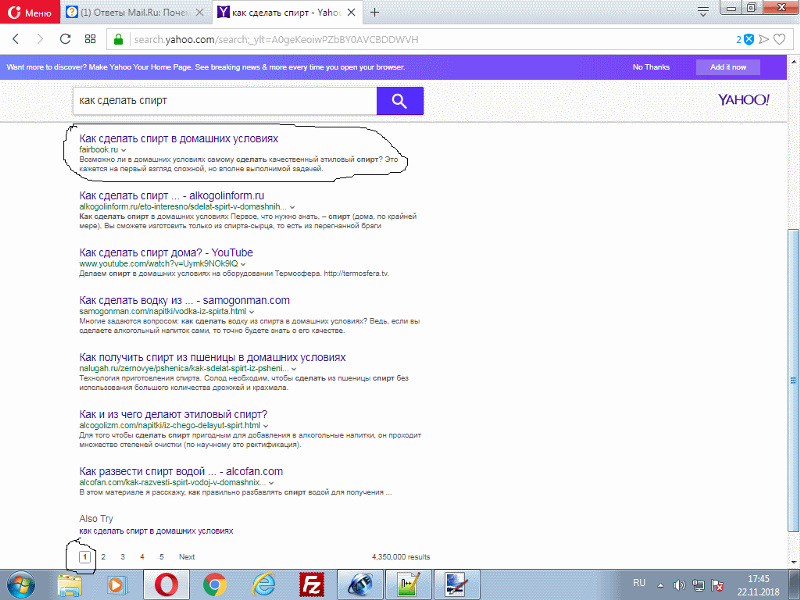
Task: Launch Internet Explorer from taskbar
Action: click(263, 585)
